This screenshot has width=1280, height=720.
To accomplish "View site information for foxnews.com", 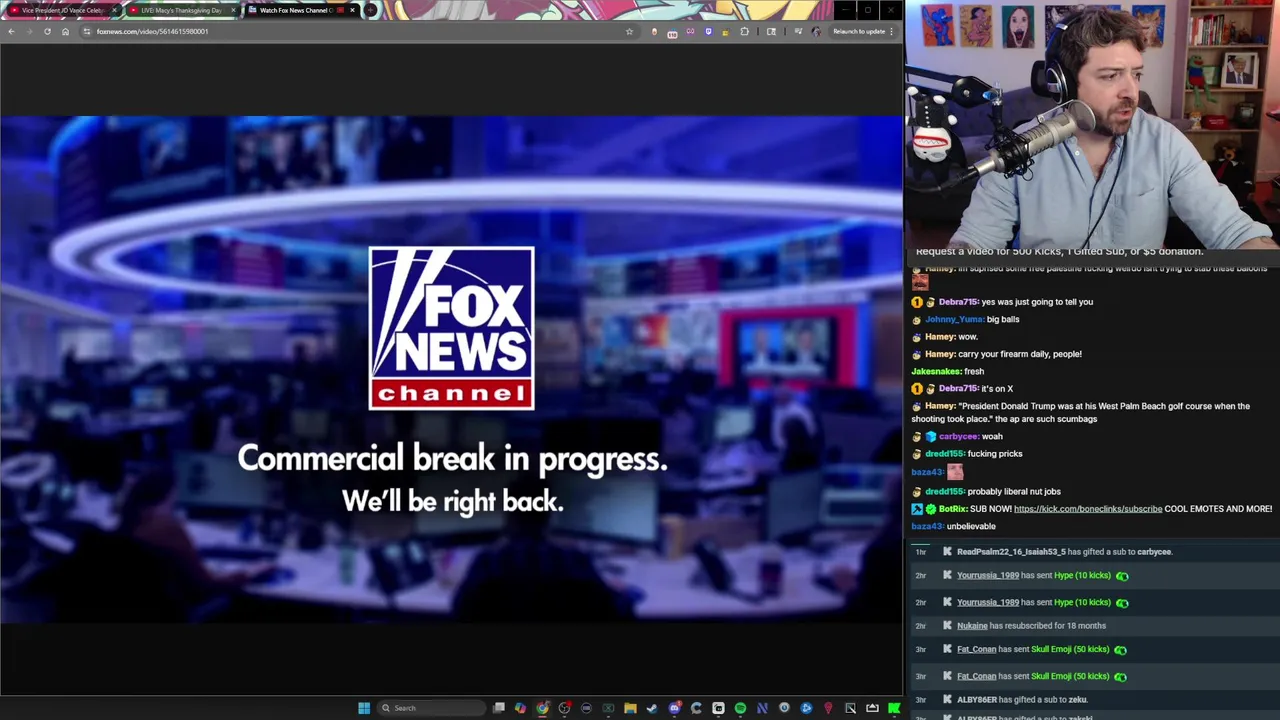I will [87, 31].
